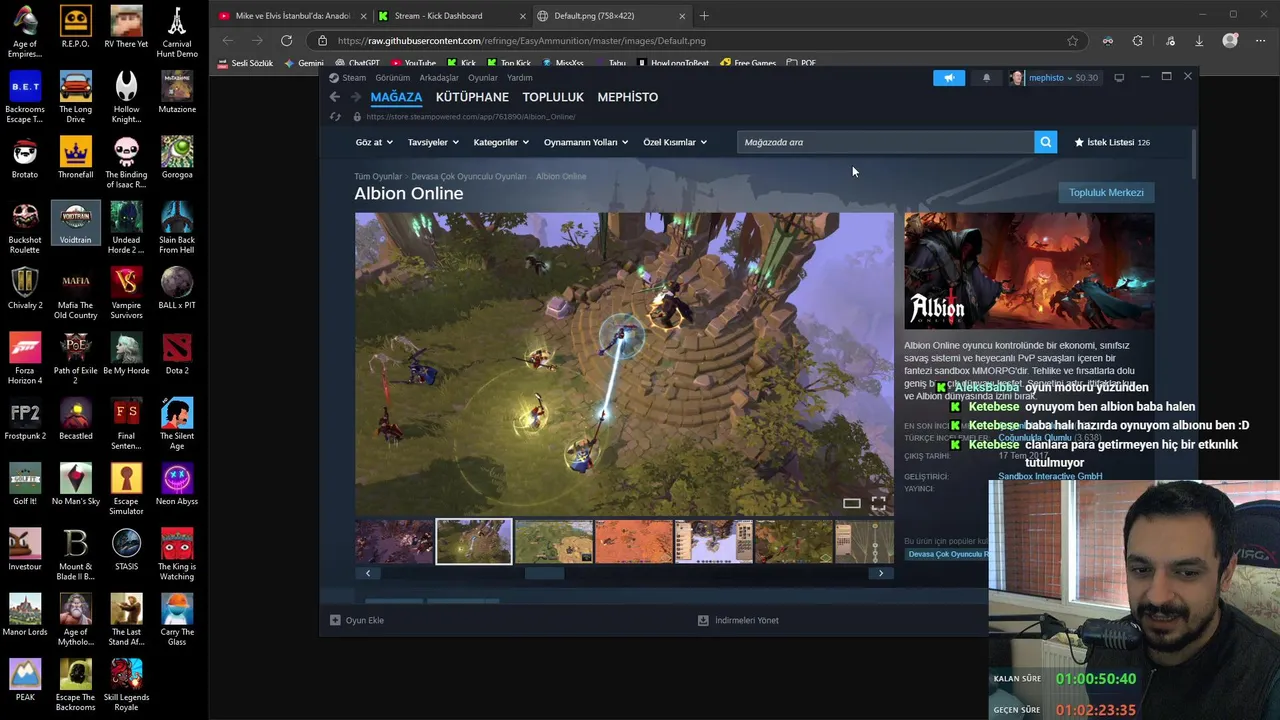
Task: Open R.E.P.O. desktop shortcut
Action: click(x=75, y=28)
